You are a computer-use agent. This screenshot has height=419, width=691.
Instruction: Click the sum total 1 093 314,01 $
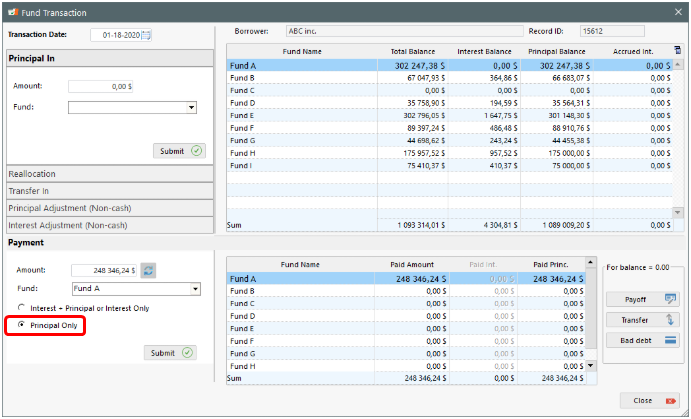412,225
